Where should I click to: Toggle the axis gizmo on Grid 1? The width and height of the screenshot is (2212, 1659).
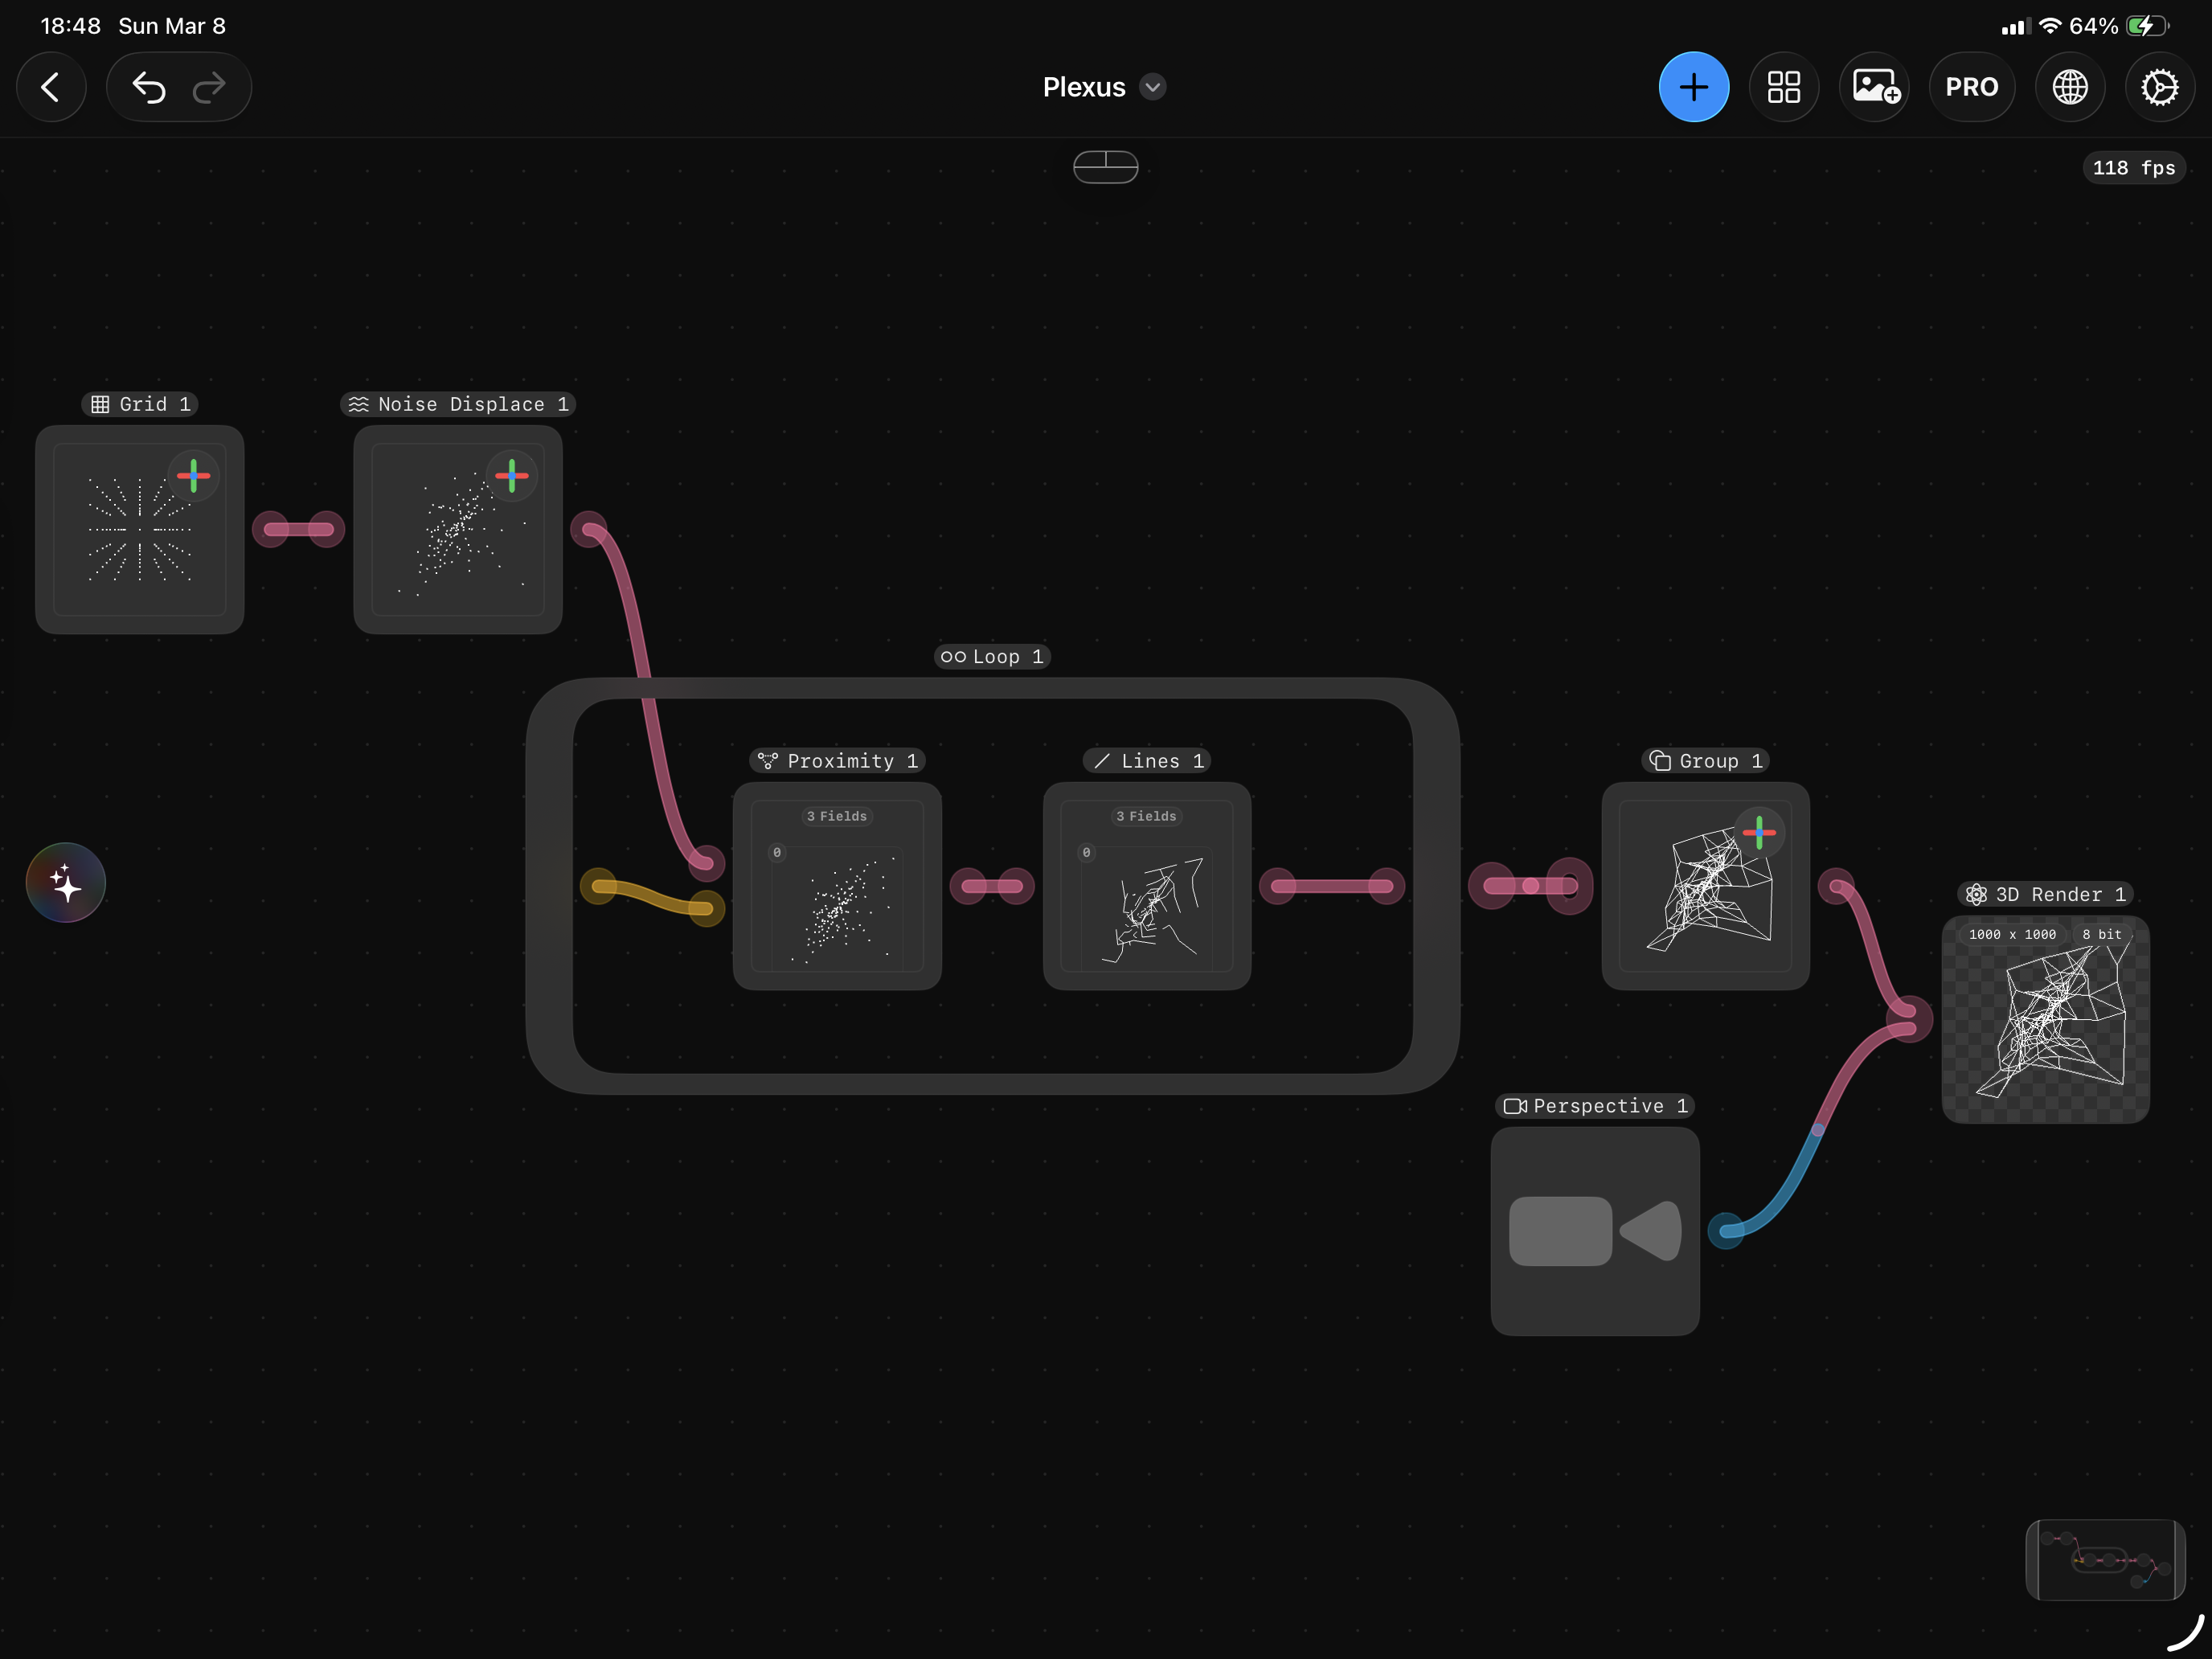193,476
